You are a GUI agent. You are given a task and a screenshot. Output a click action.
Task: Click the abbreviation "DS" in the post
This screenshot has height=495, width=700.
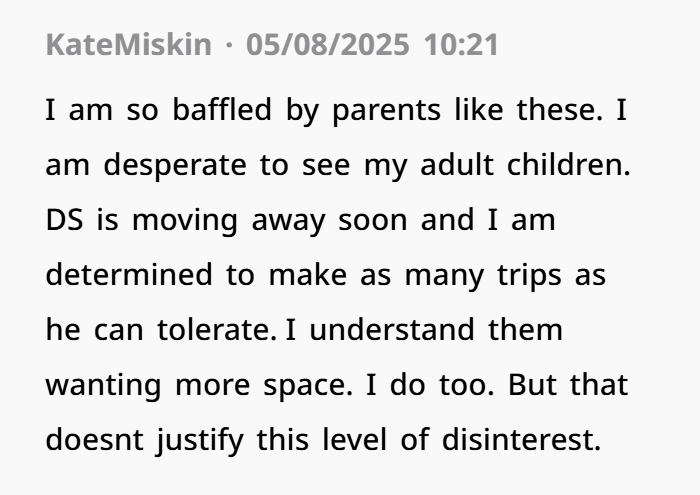(64, 220)
